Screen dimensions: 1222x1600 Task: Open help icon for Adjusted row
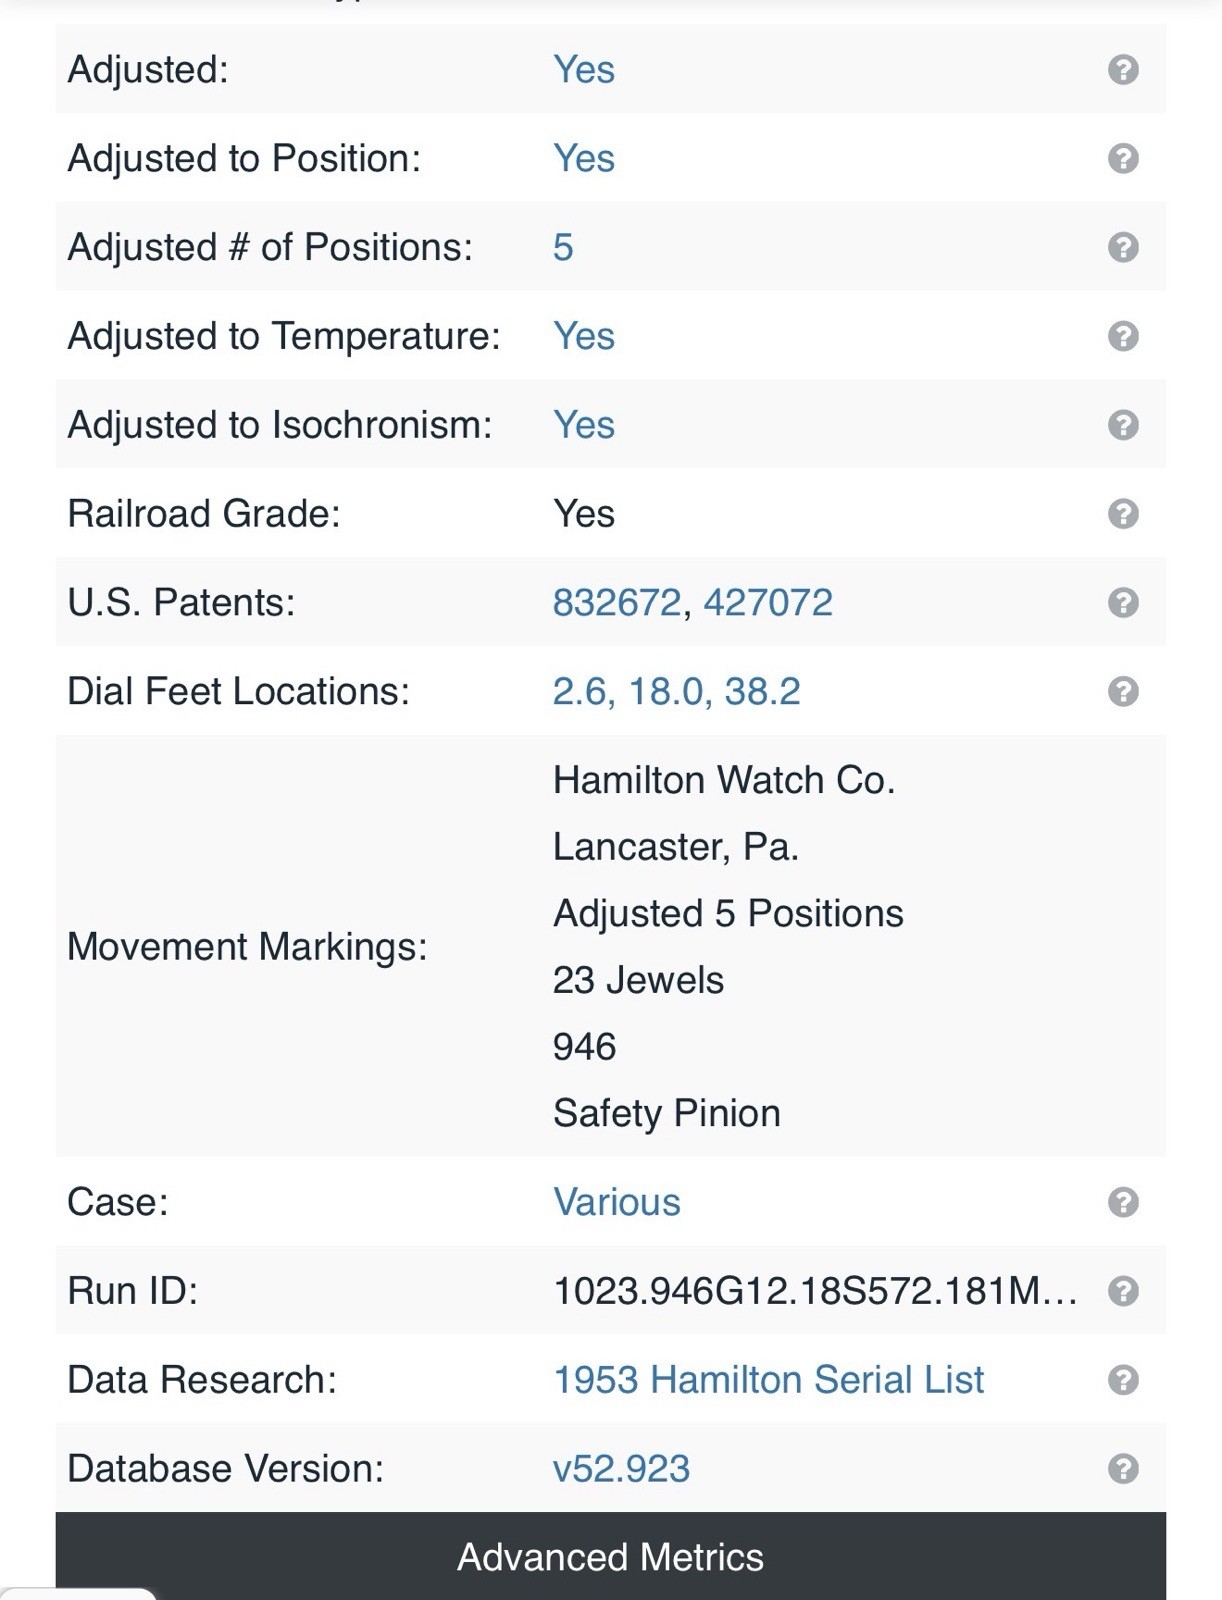pos(1123,70)
